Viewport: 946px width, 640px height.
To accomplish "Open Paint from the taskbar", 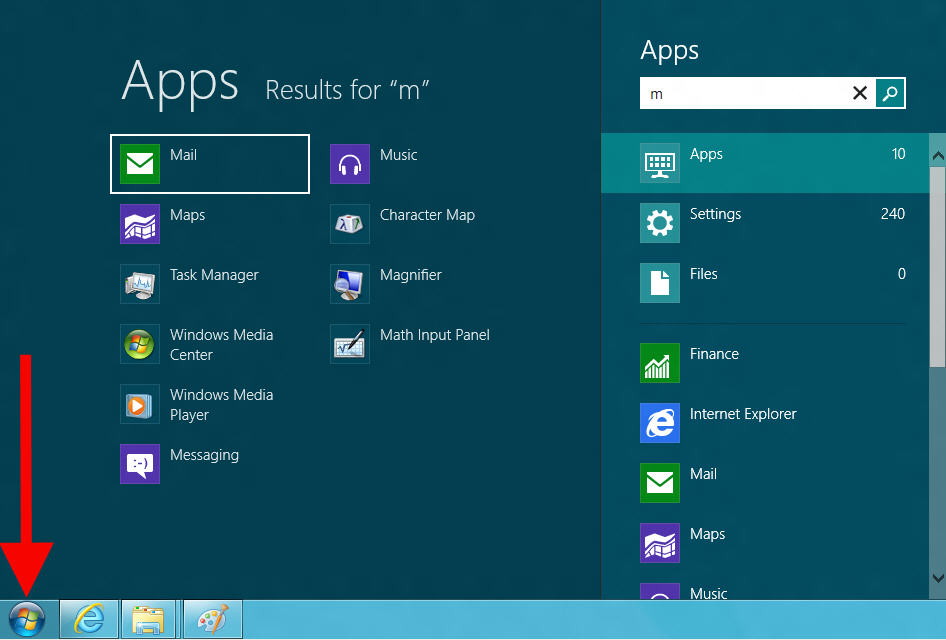I will tap(212, 619).
